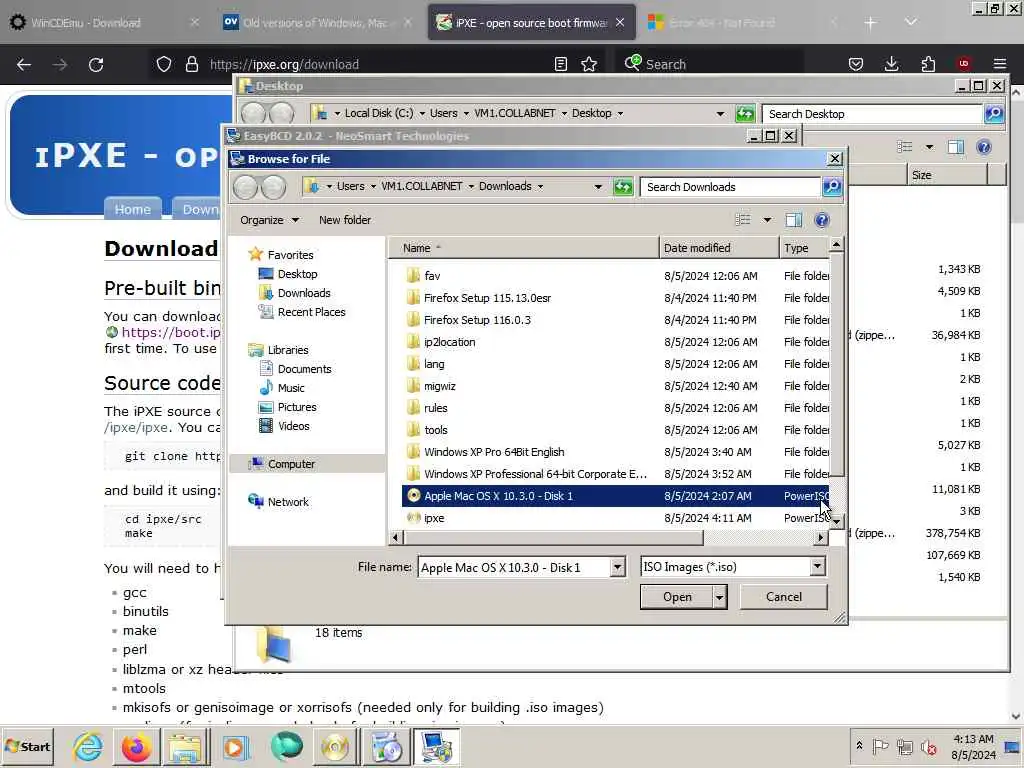Open a new Firefox tab
The width and height of the screenshot is (1024, 768).
coord(870,23)
